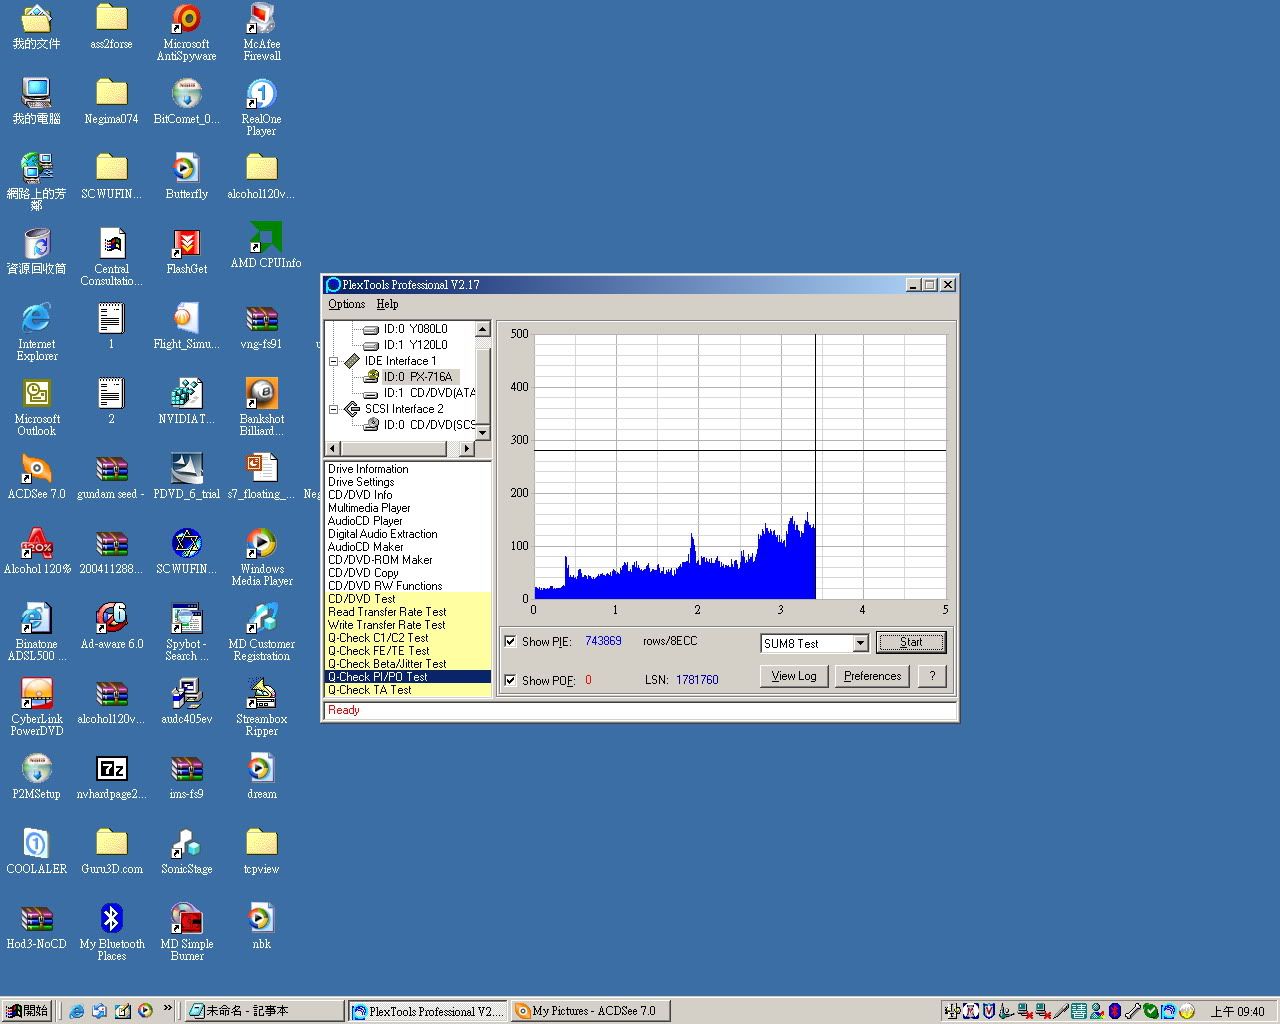Select Multimedia Player function
1280x1024 pixels.
pos(408,508)
